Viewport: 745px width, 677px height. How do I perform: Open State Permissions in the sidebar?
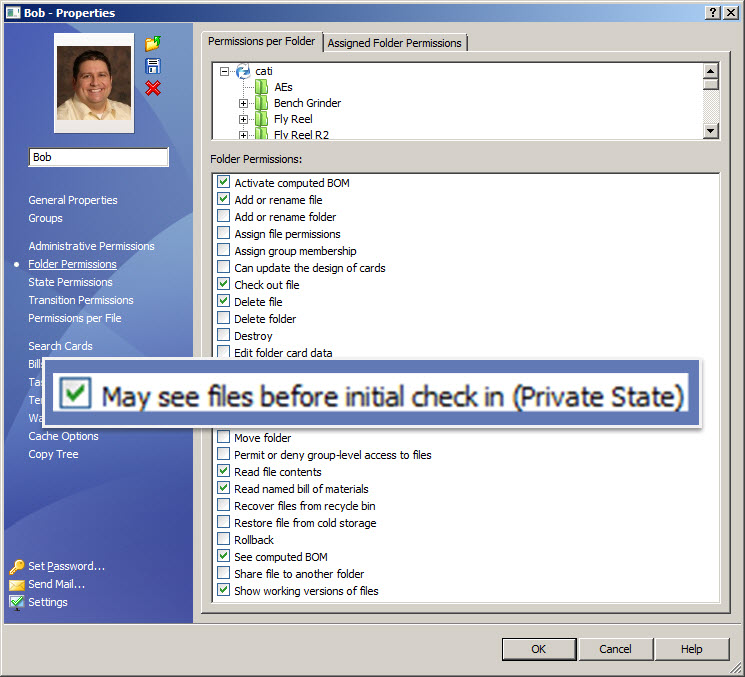coord(70,282)
